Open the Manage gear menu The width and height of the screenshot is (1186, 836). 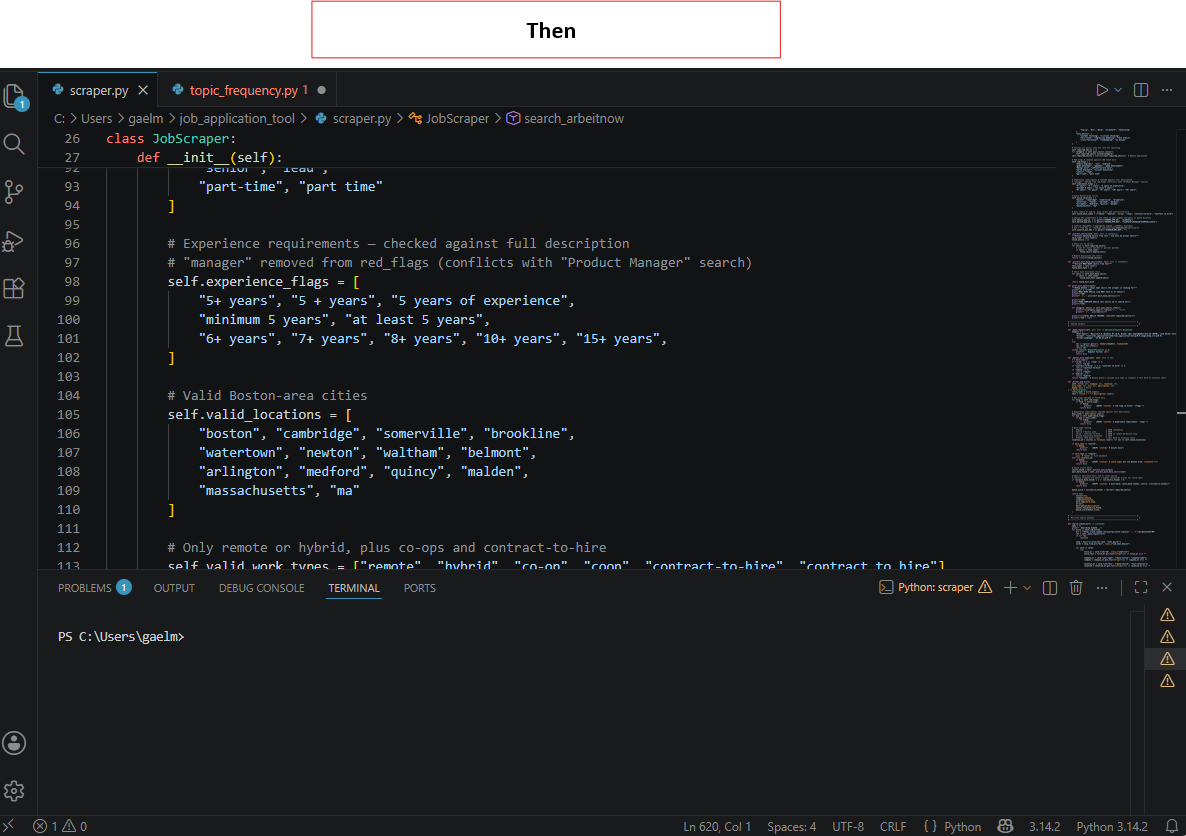[14, 791]
